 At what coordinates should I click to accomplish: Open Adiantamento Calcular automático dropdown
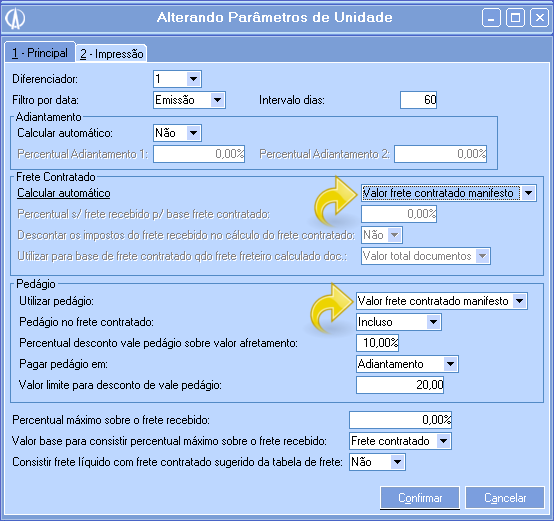click(193, 133)
